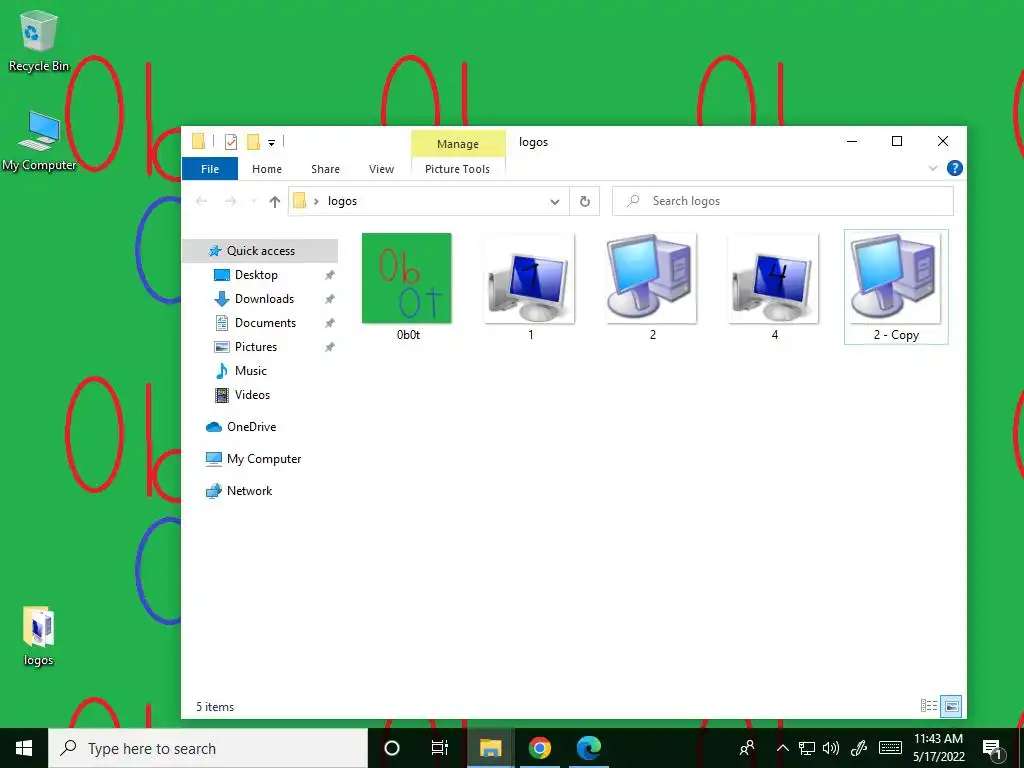Open the volume control tray icon
Screen dimensions: 1024x768
tap(831, 748)
